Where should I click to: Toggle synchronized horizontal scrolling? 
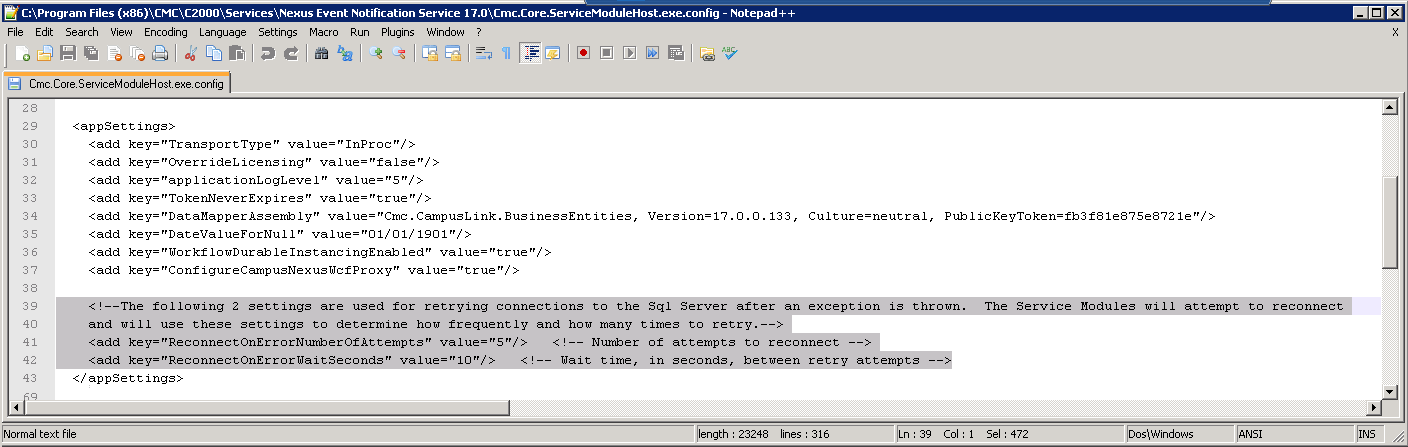click(x=453, y=53)
